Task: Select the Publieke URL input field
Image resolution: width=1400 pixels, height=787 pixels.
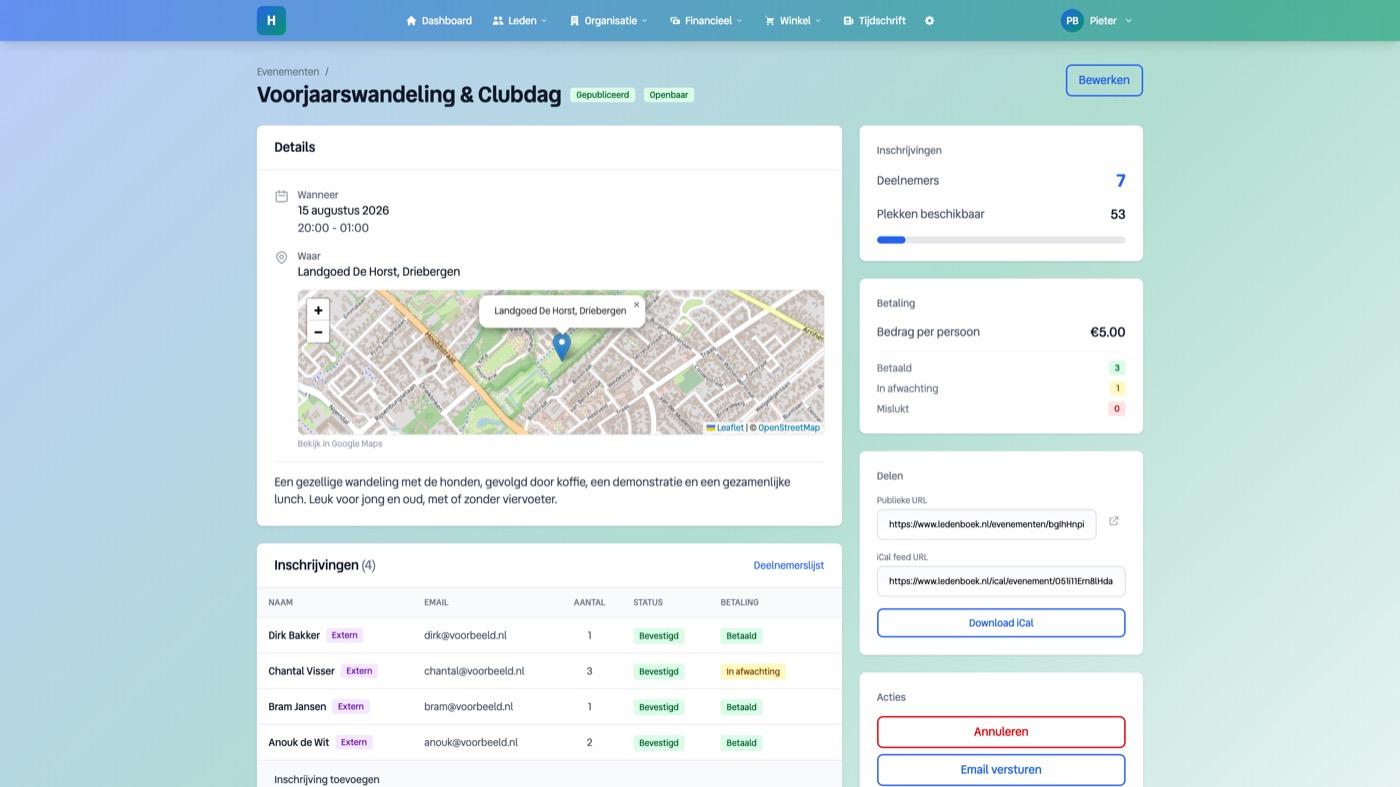Action: tap(986, 524)
